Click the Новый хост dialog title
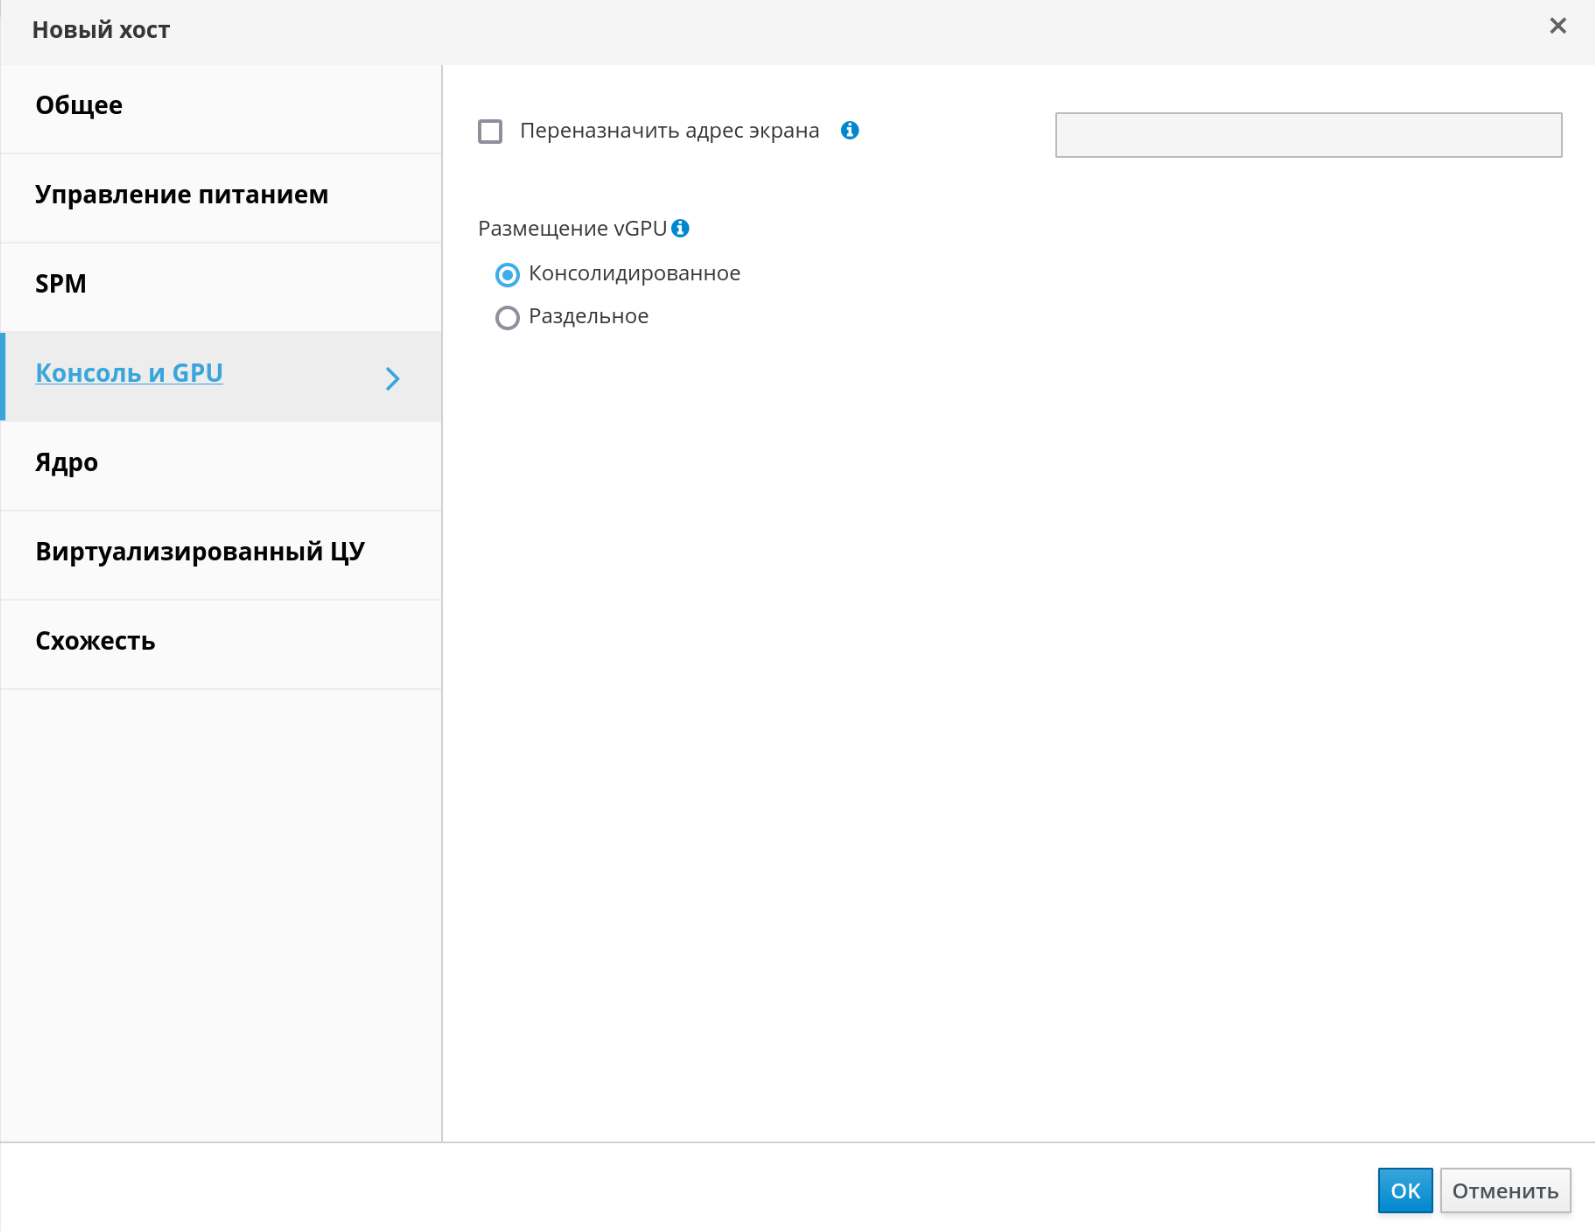The height and width of the screenshot is (1231, 1595). tap(101, 30)
